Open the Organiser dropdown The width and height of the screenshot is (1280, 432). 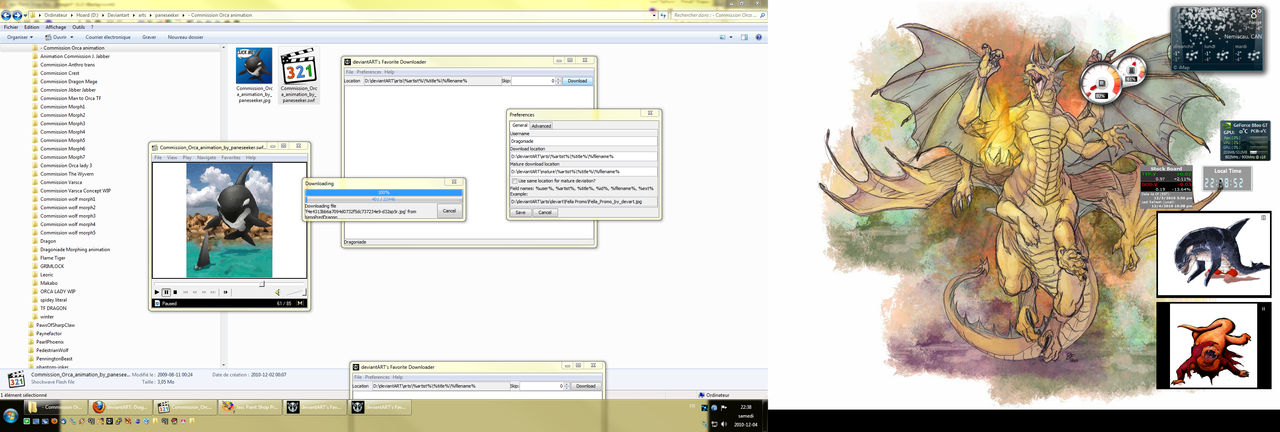(x=19, y=37)
